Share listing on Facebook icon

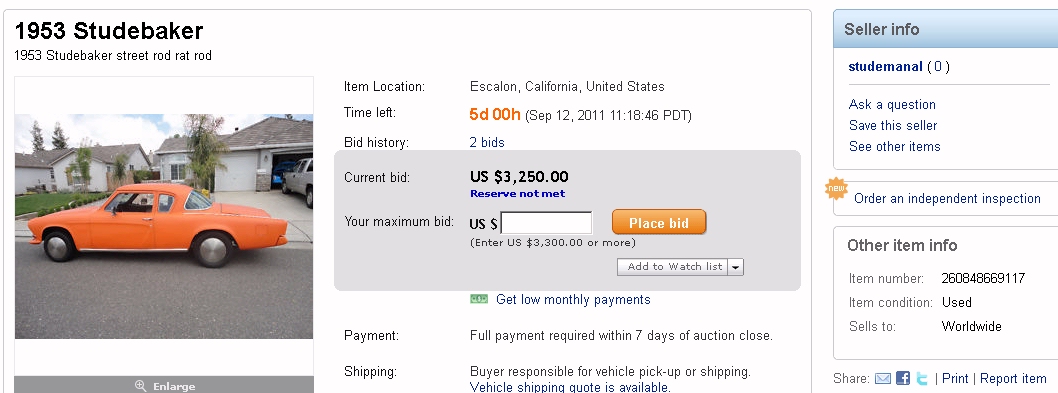pyautogui.click(x=903, y=379)
